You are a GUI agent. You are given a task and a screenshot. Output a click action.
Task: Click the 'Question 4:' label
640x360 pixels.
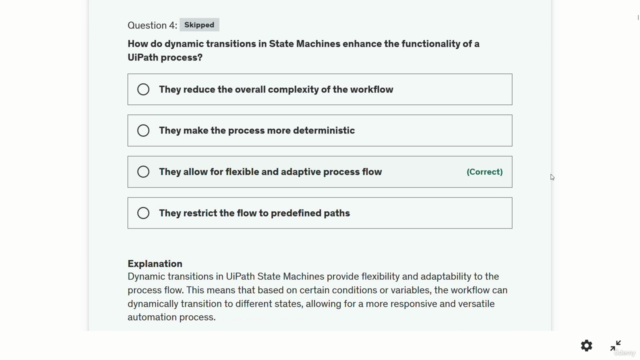[x=152, y=25]
